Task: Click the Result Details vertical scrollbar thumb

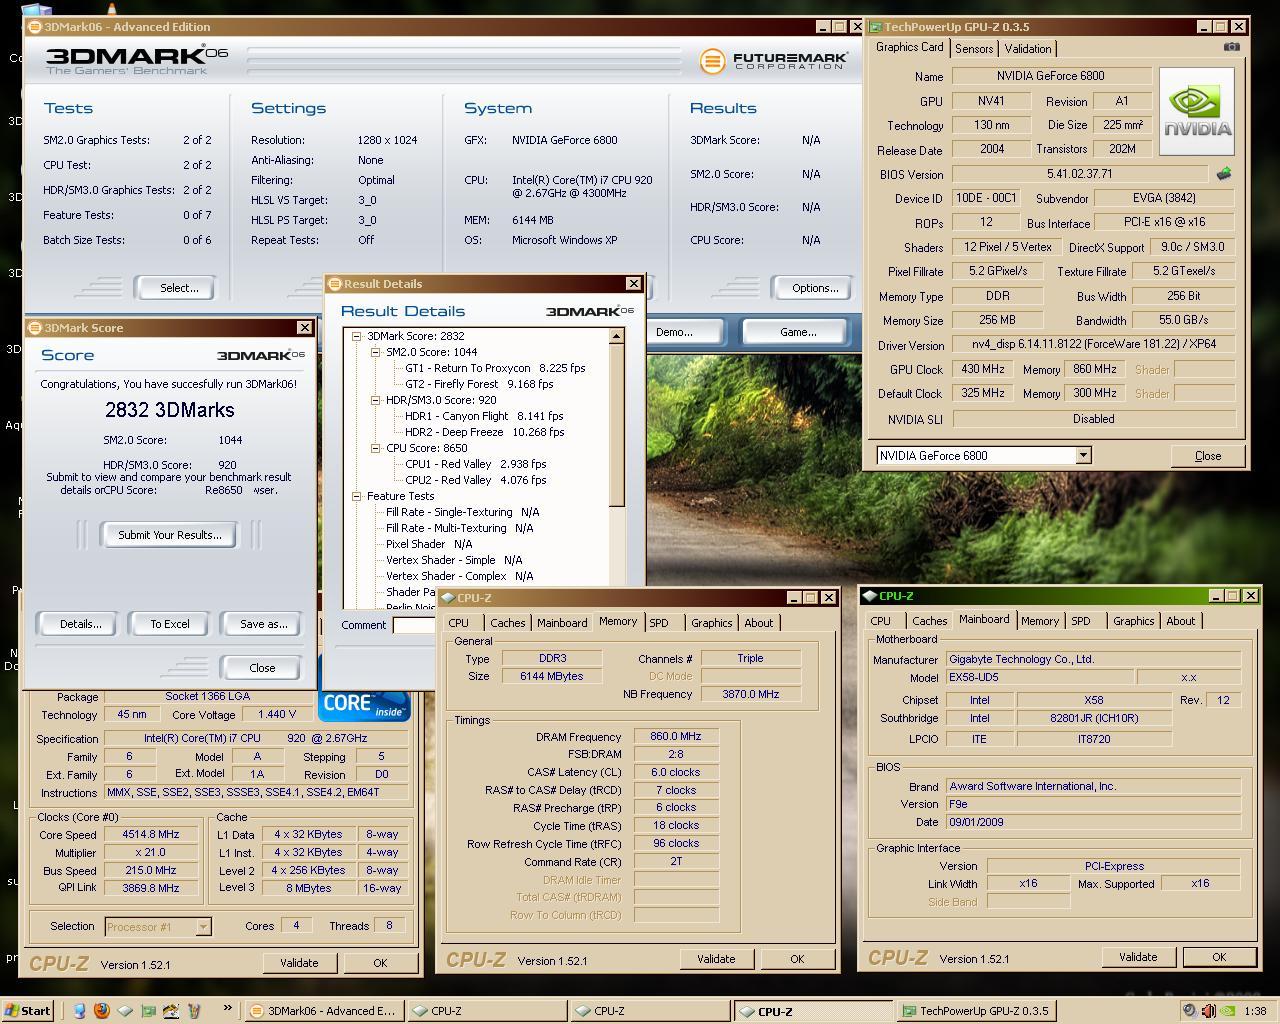Action: pyautogui.click(x=616, y=425)
